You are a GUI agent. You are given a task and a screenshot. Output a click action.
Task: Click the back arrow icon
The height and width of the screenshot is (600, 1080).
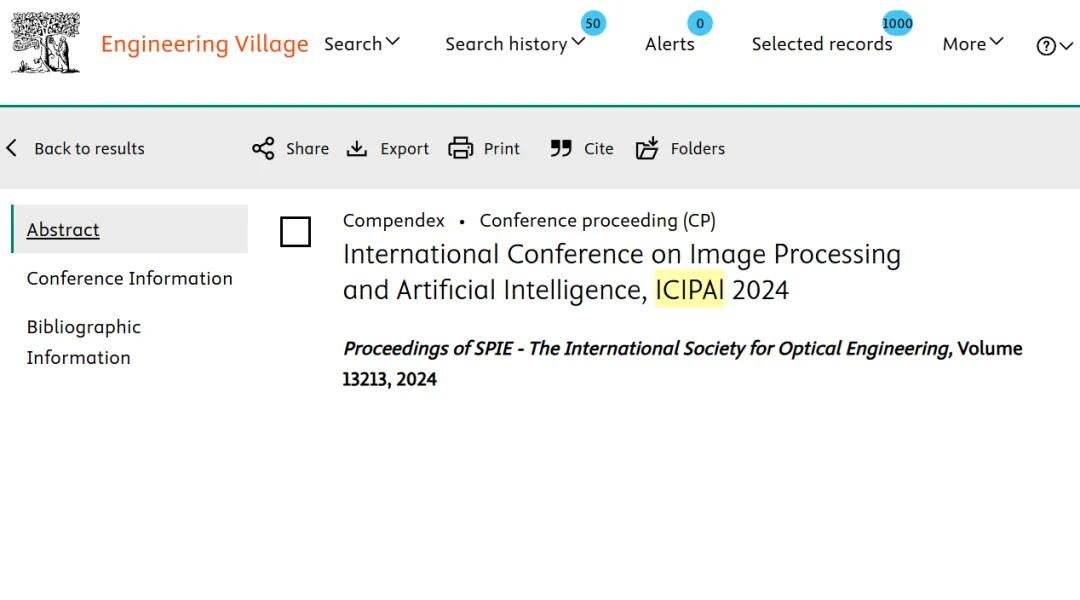point(12,149)
